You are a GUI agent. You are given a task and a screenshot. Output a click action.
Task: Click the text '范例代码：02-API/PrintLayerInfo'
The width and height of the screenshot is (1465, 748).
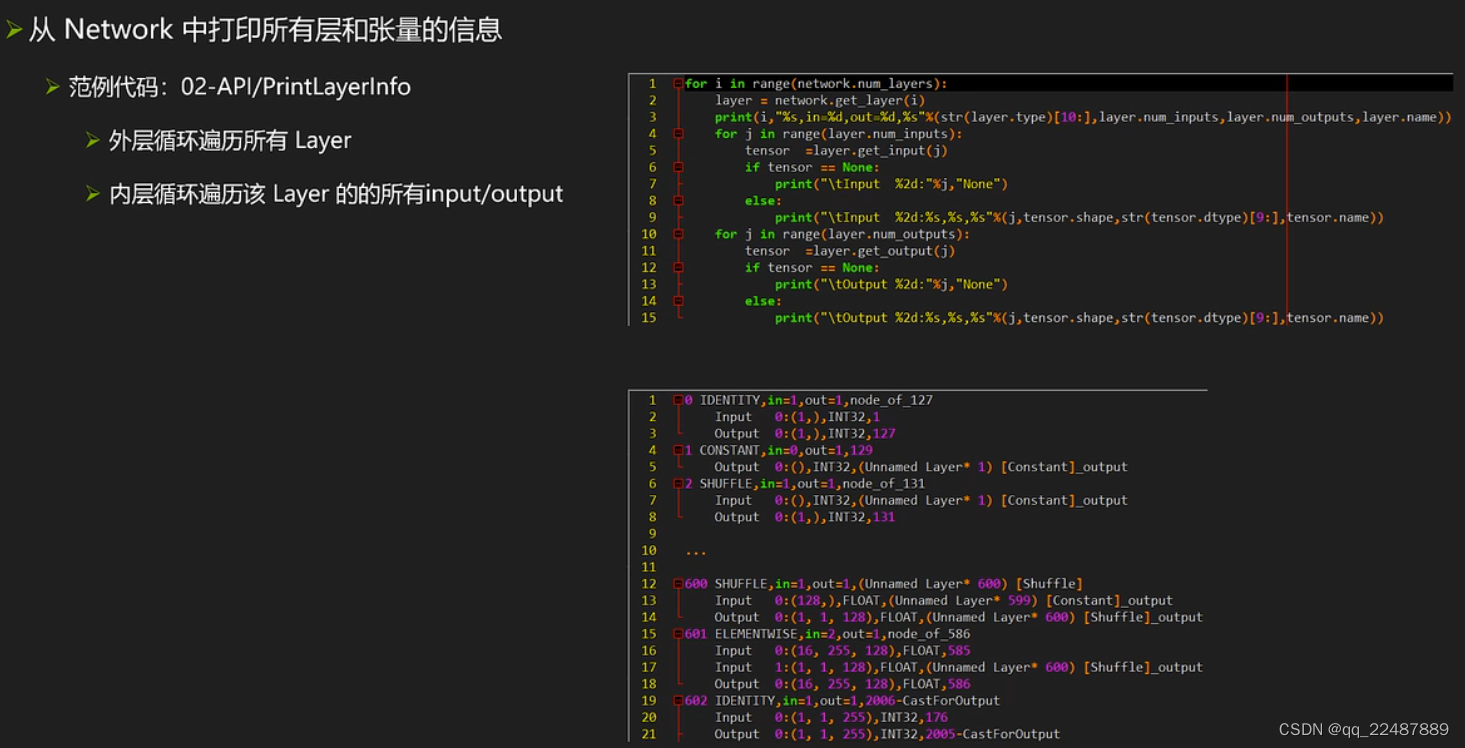[240, 87]
